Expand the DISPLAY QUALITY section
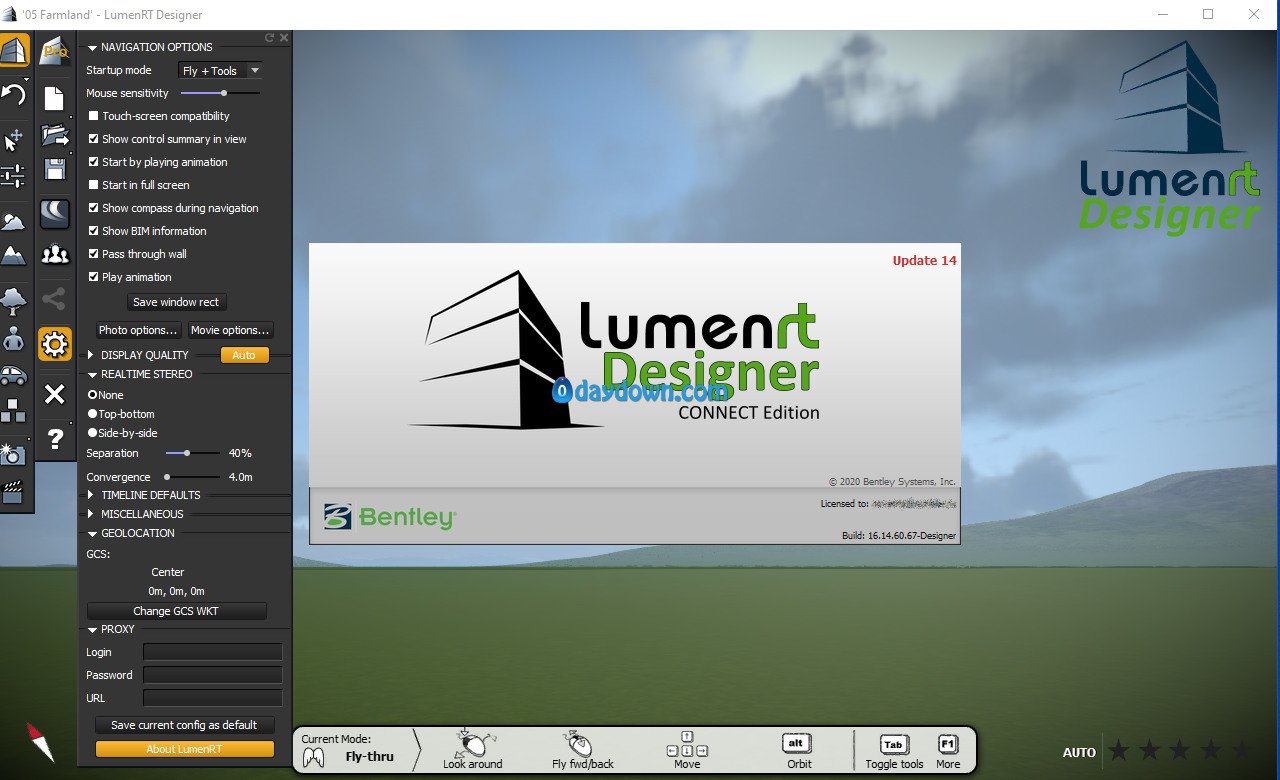The image size is (1280, 780). pos(92,355)
